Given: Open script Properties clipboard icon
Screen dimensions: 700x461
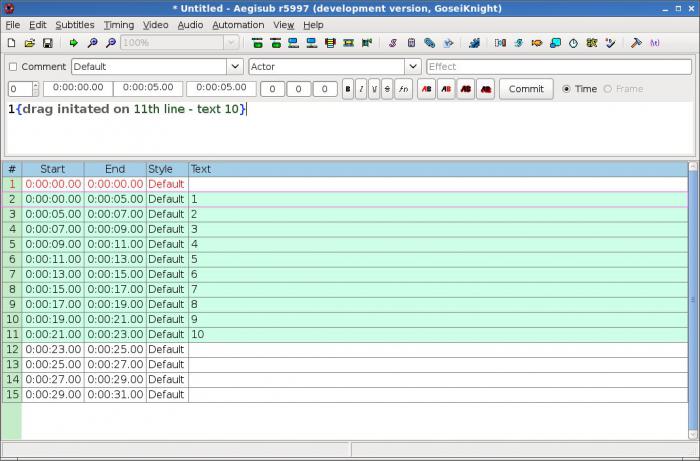Looking at the screenshot, I should point(411,43).
